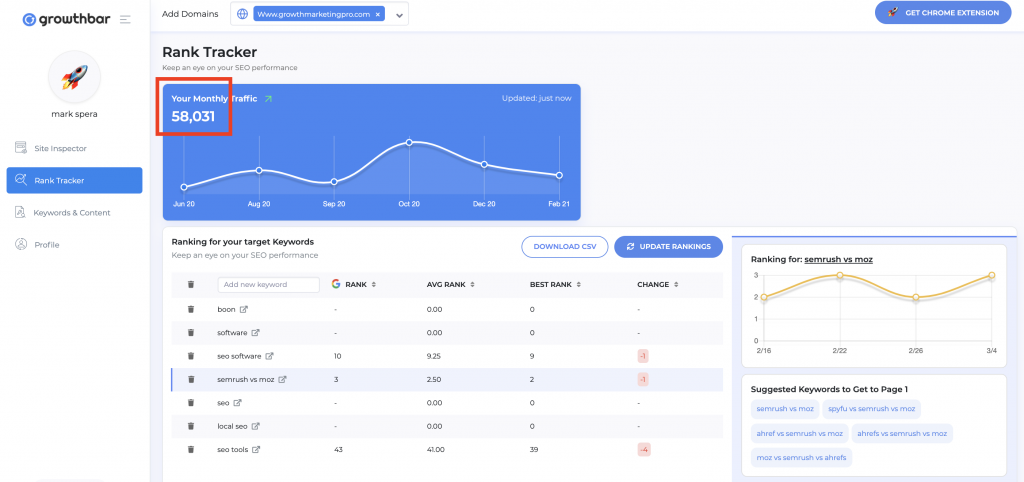Expand the Add Domains dropdown arrow
The height and width of the screenshot is (482, 1024).
400,14
